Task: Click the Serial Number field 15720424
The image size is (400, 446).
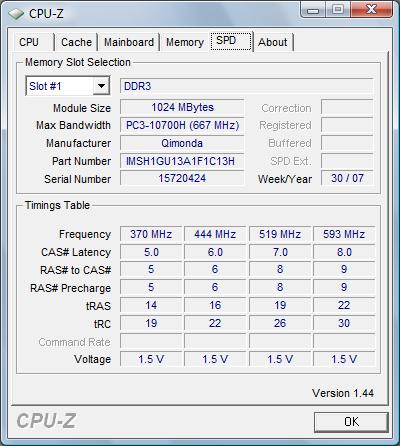Action: 182,178
